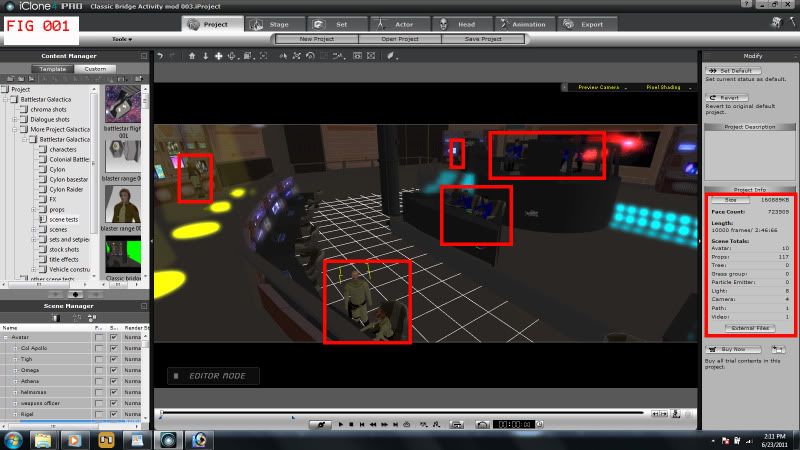This screenshot has height=450, width=800.
Task: Click the clock icon beside timecode
Action: pos(540,424)
